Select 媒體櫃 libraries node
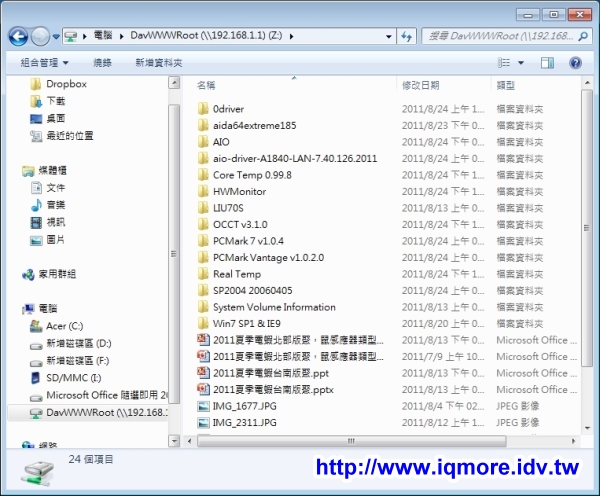The width and height of the screenshot is (600, 496). tap(52, 170)
